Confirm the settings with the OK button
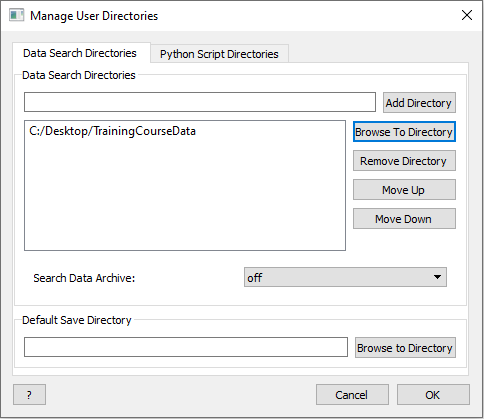 (433, 395)
